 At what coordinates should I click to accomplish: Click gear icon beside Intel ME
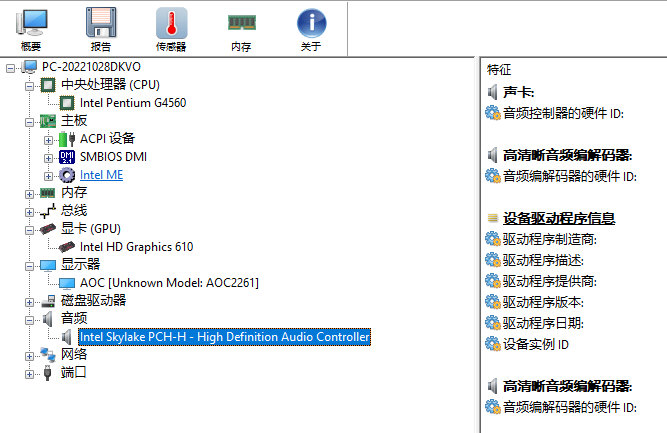pos(67,175)
